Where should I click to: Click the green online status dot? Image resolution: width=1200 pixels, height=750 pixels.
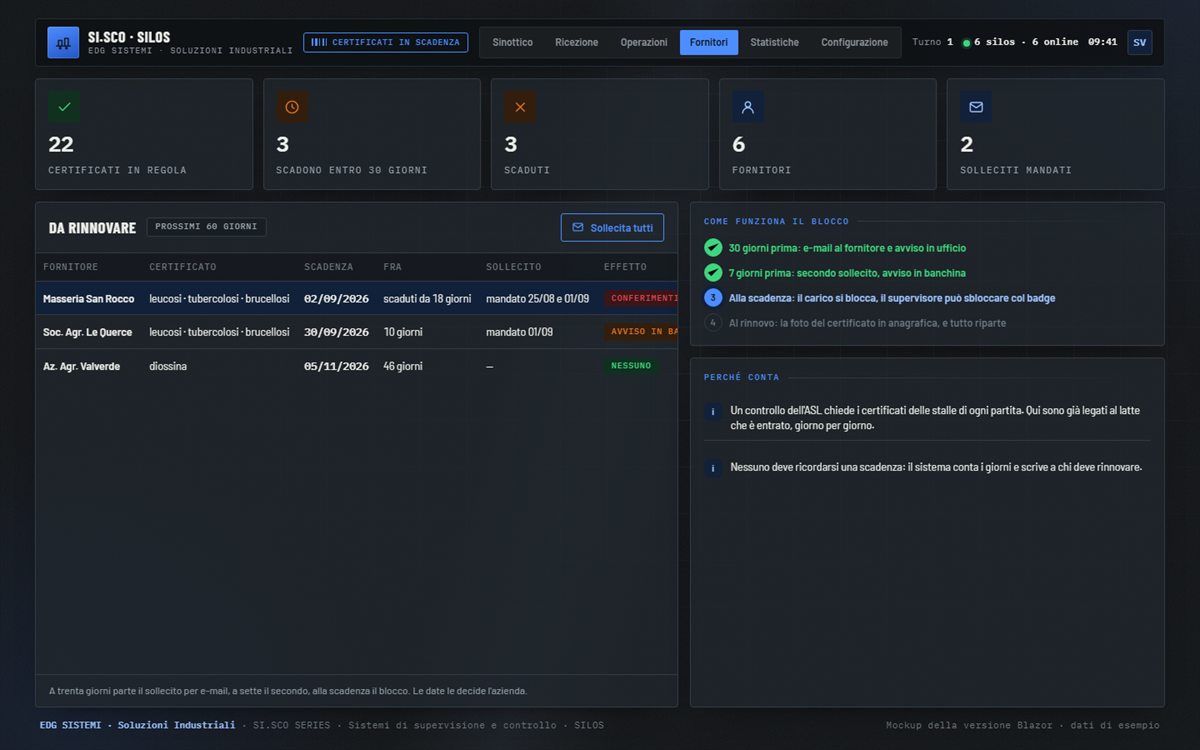(x=966, y=43)
